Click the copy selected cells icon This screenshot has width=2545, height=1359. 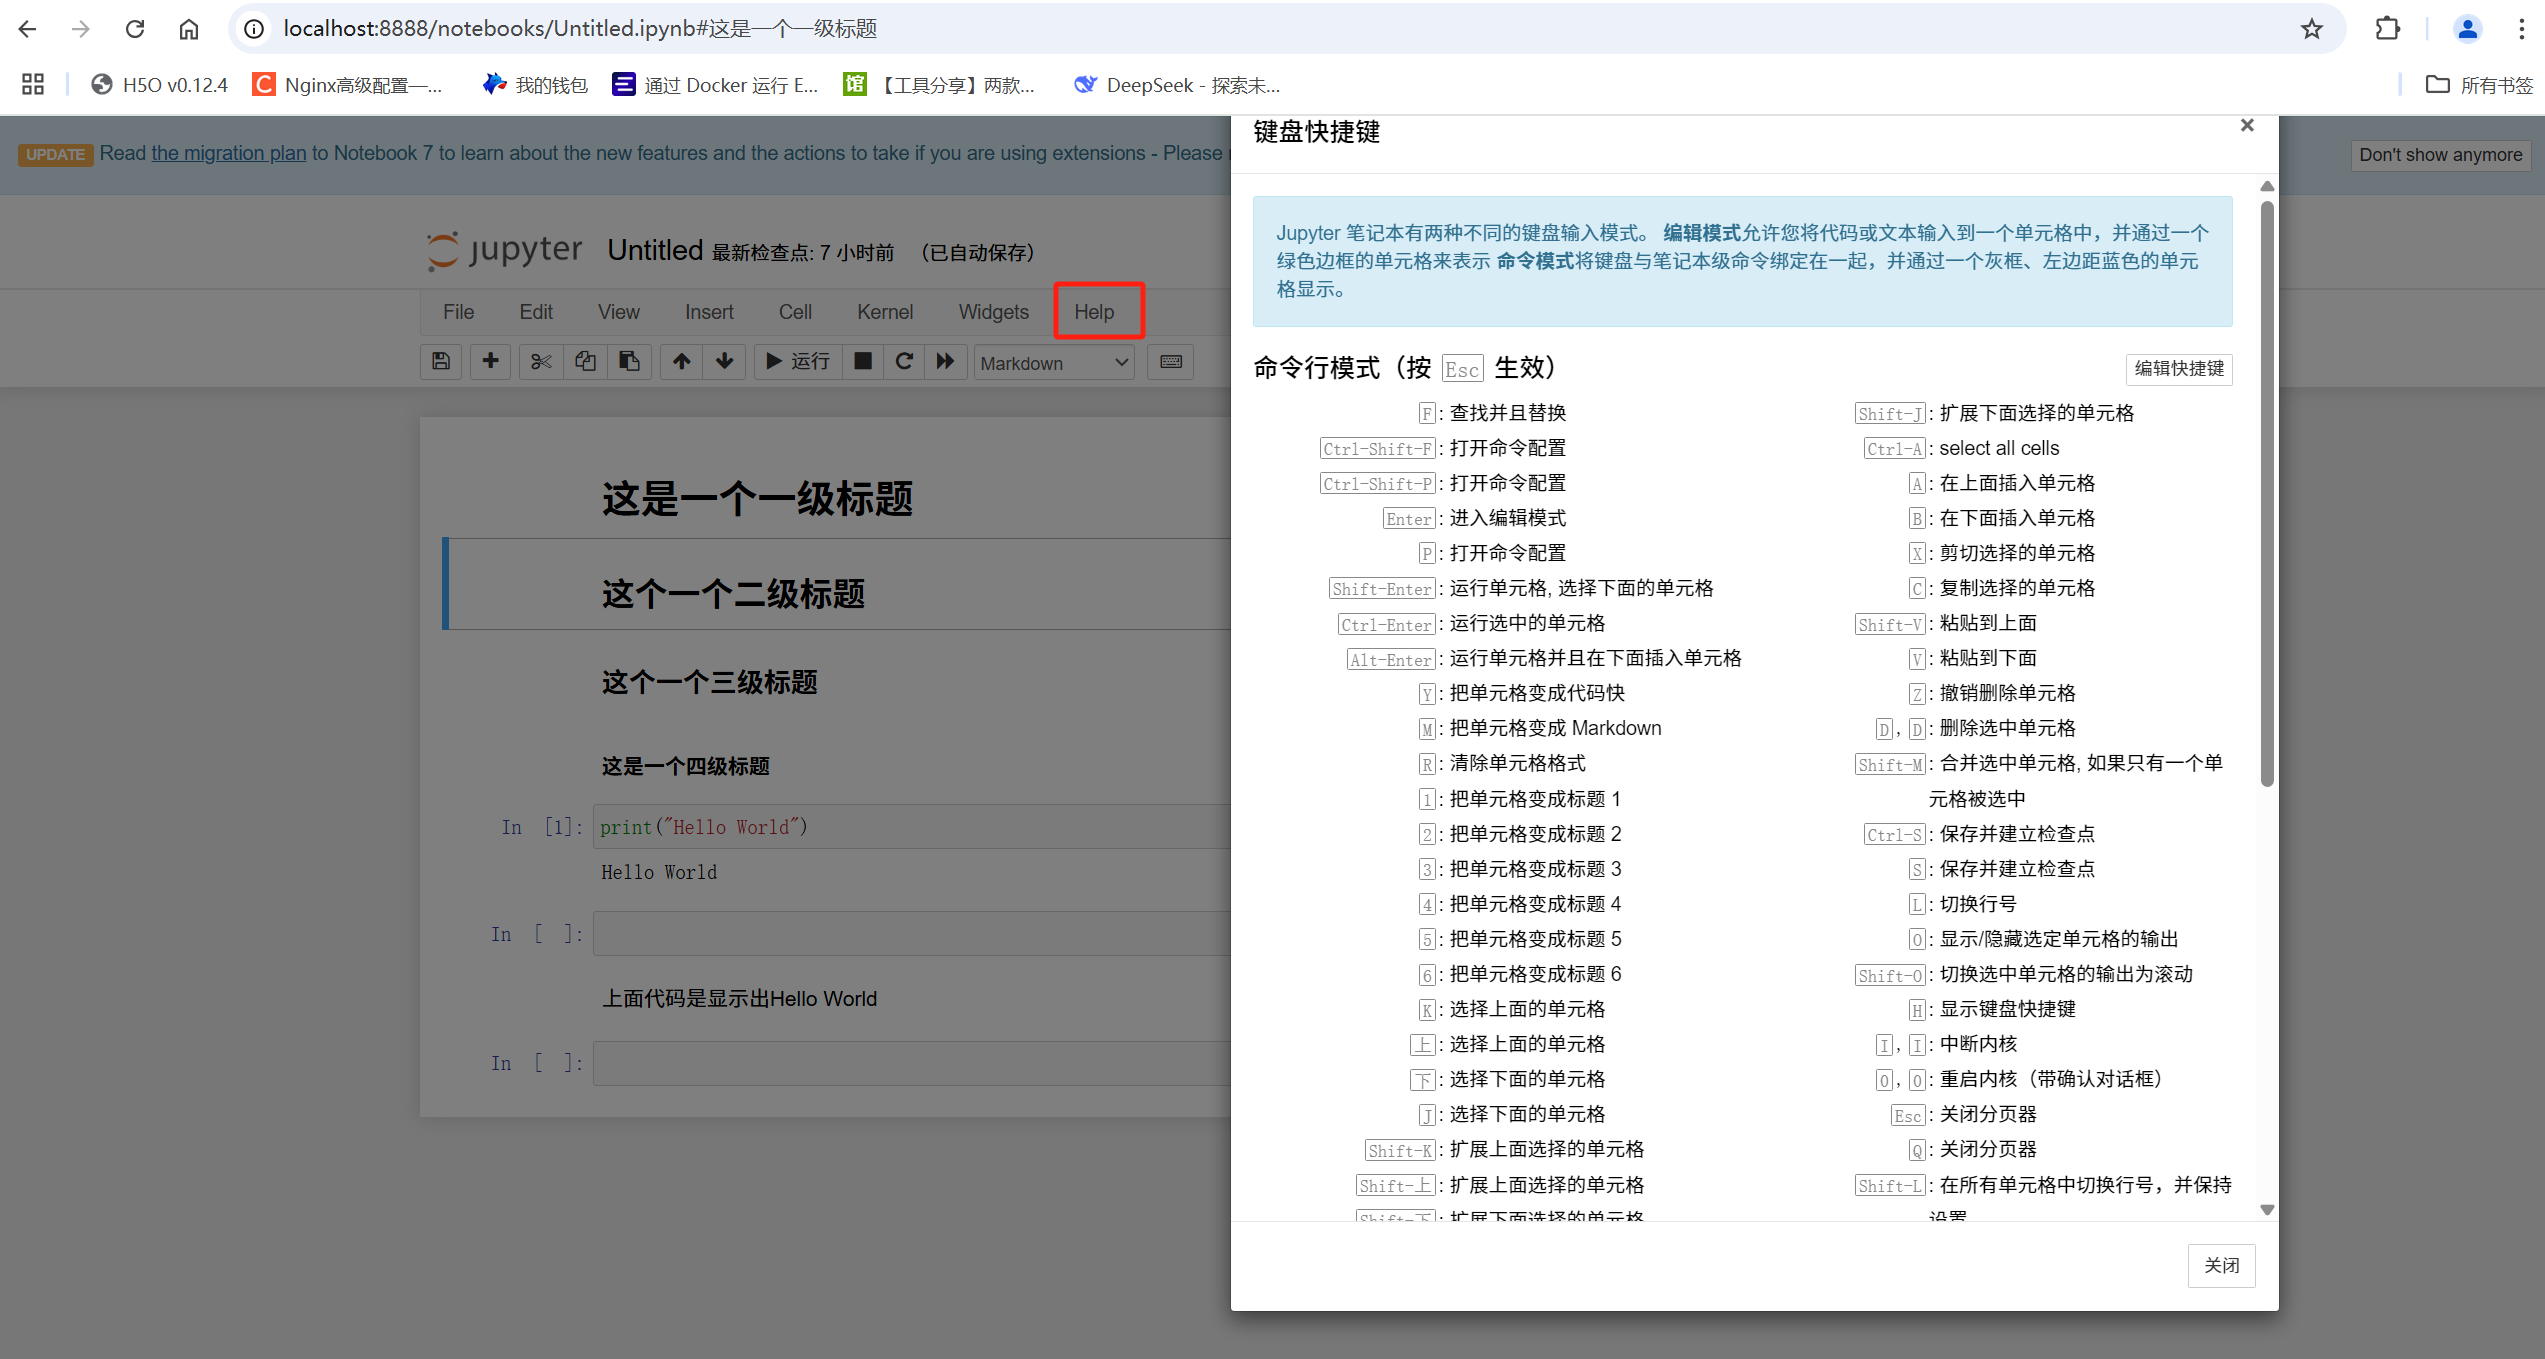point(585,362)
